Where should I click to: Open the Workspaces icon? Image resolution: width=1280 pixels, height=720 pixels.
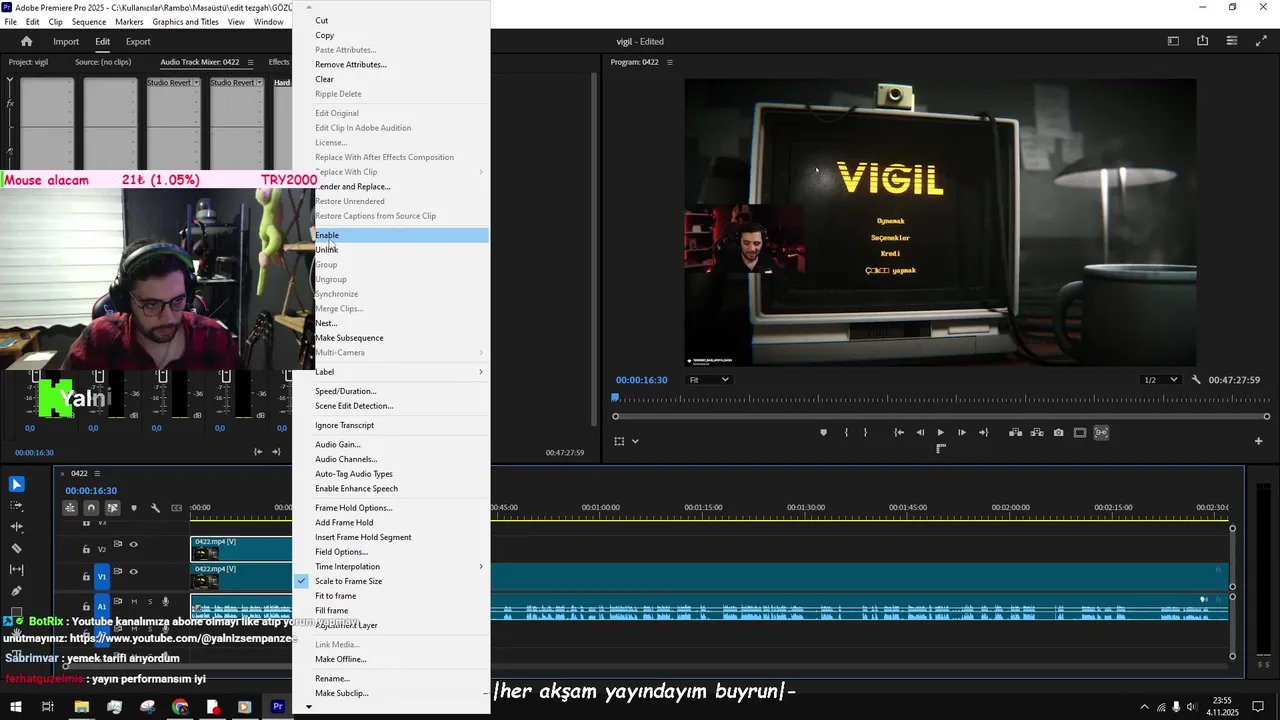tap(1173, 41)
